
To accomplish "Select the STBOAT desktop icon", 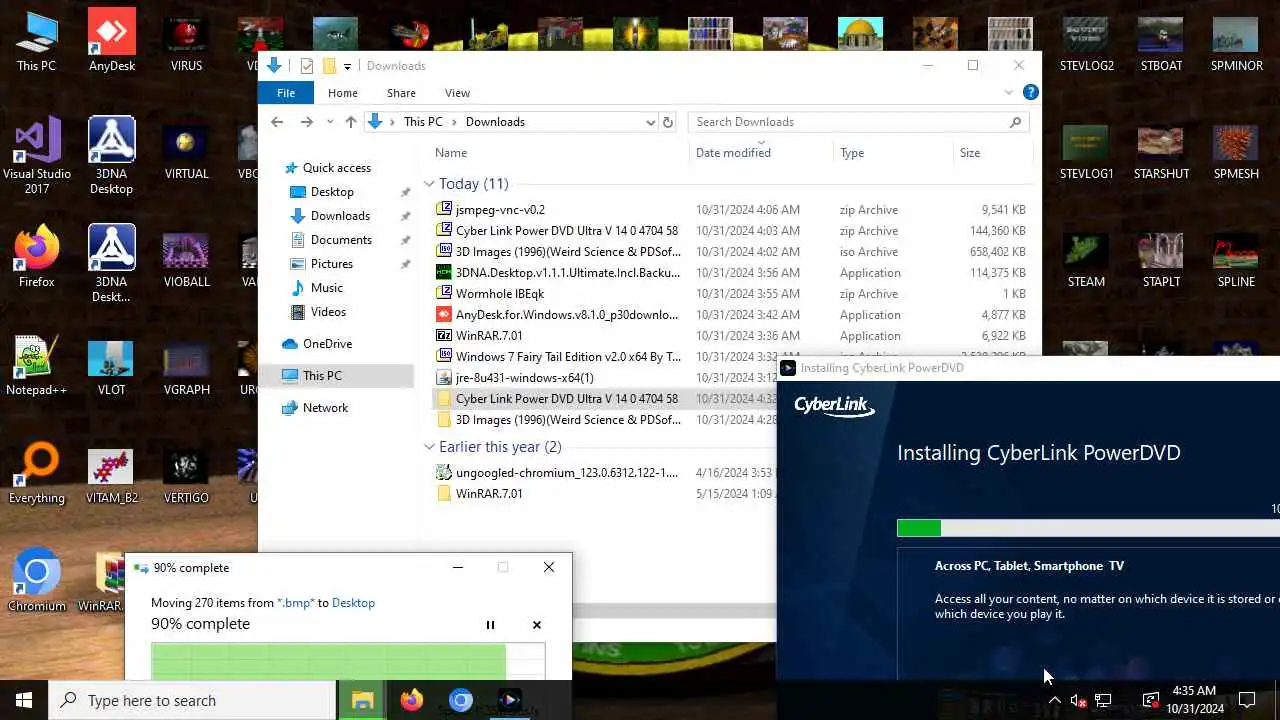I will (1161, 42).
